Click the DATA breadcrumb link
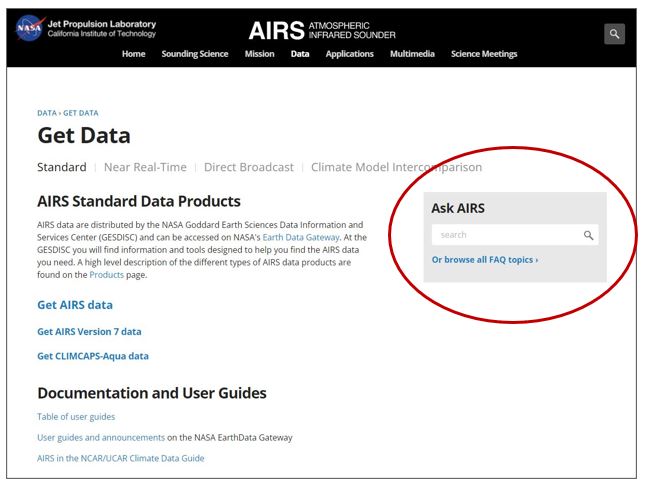 pyautogui.click(x=47, y=113)
